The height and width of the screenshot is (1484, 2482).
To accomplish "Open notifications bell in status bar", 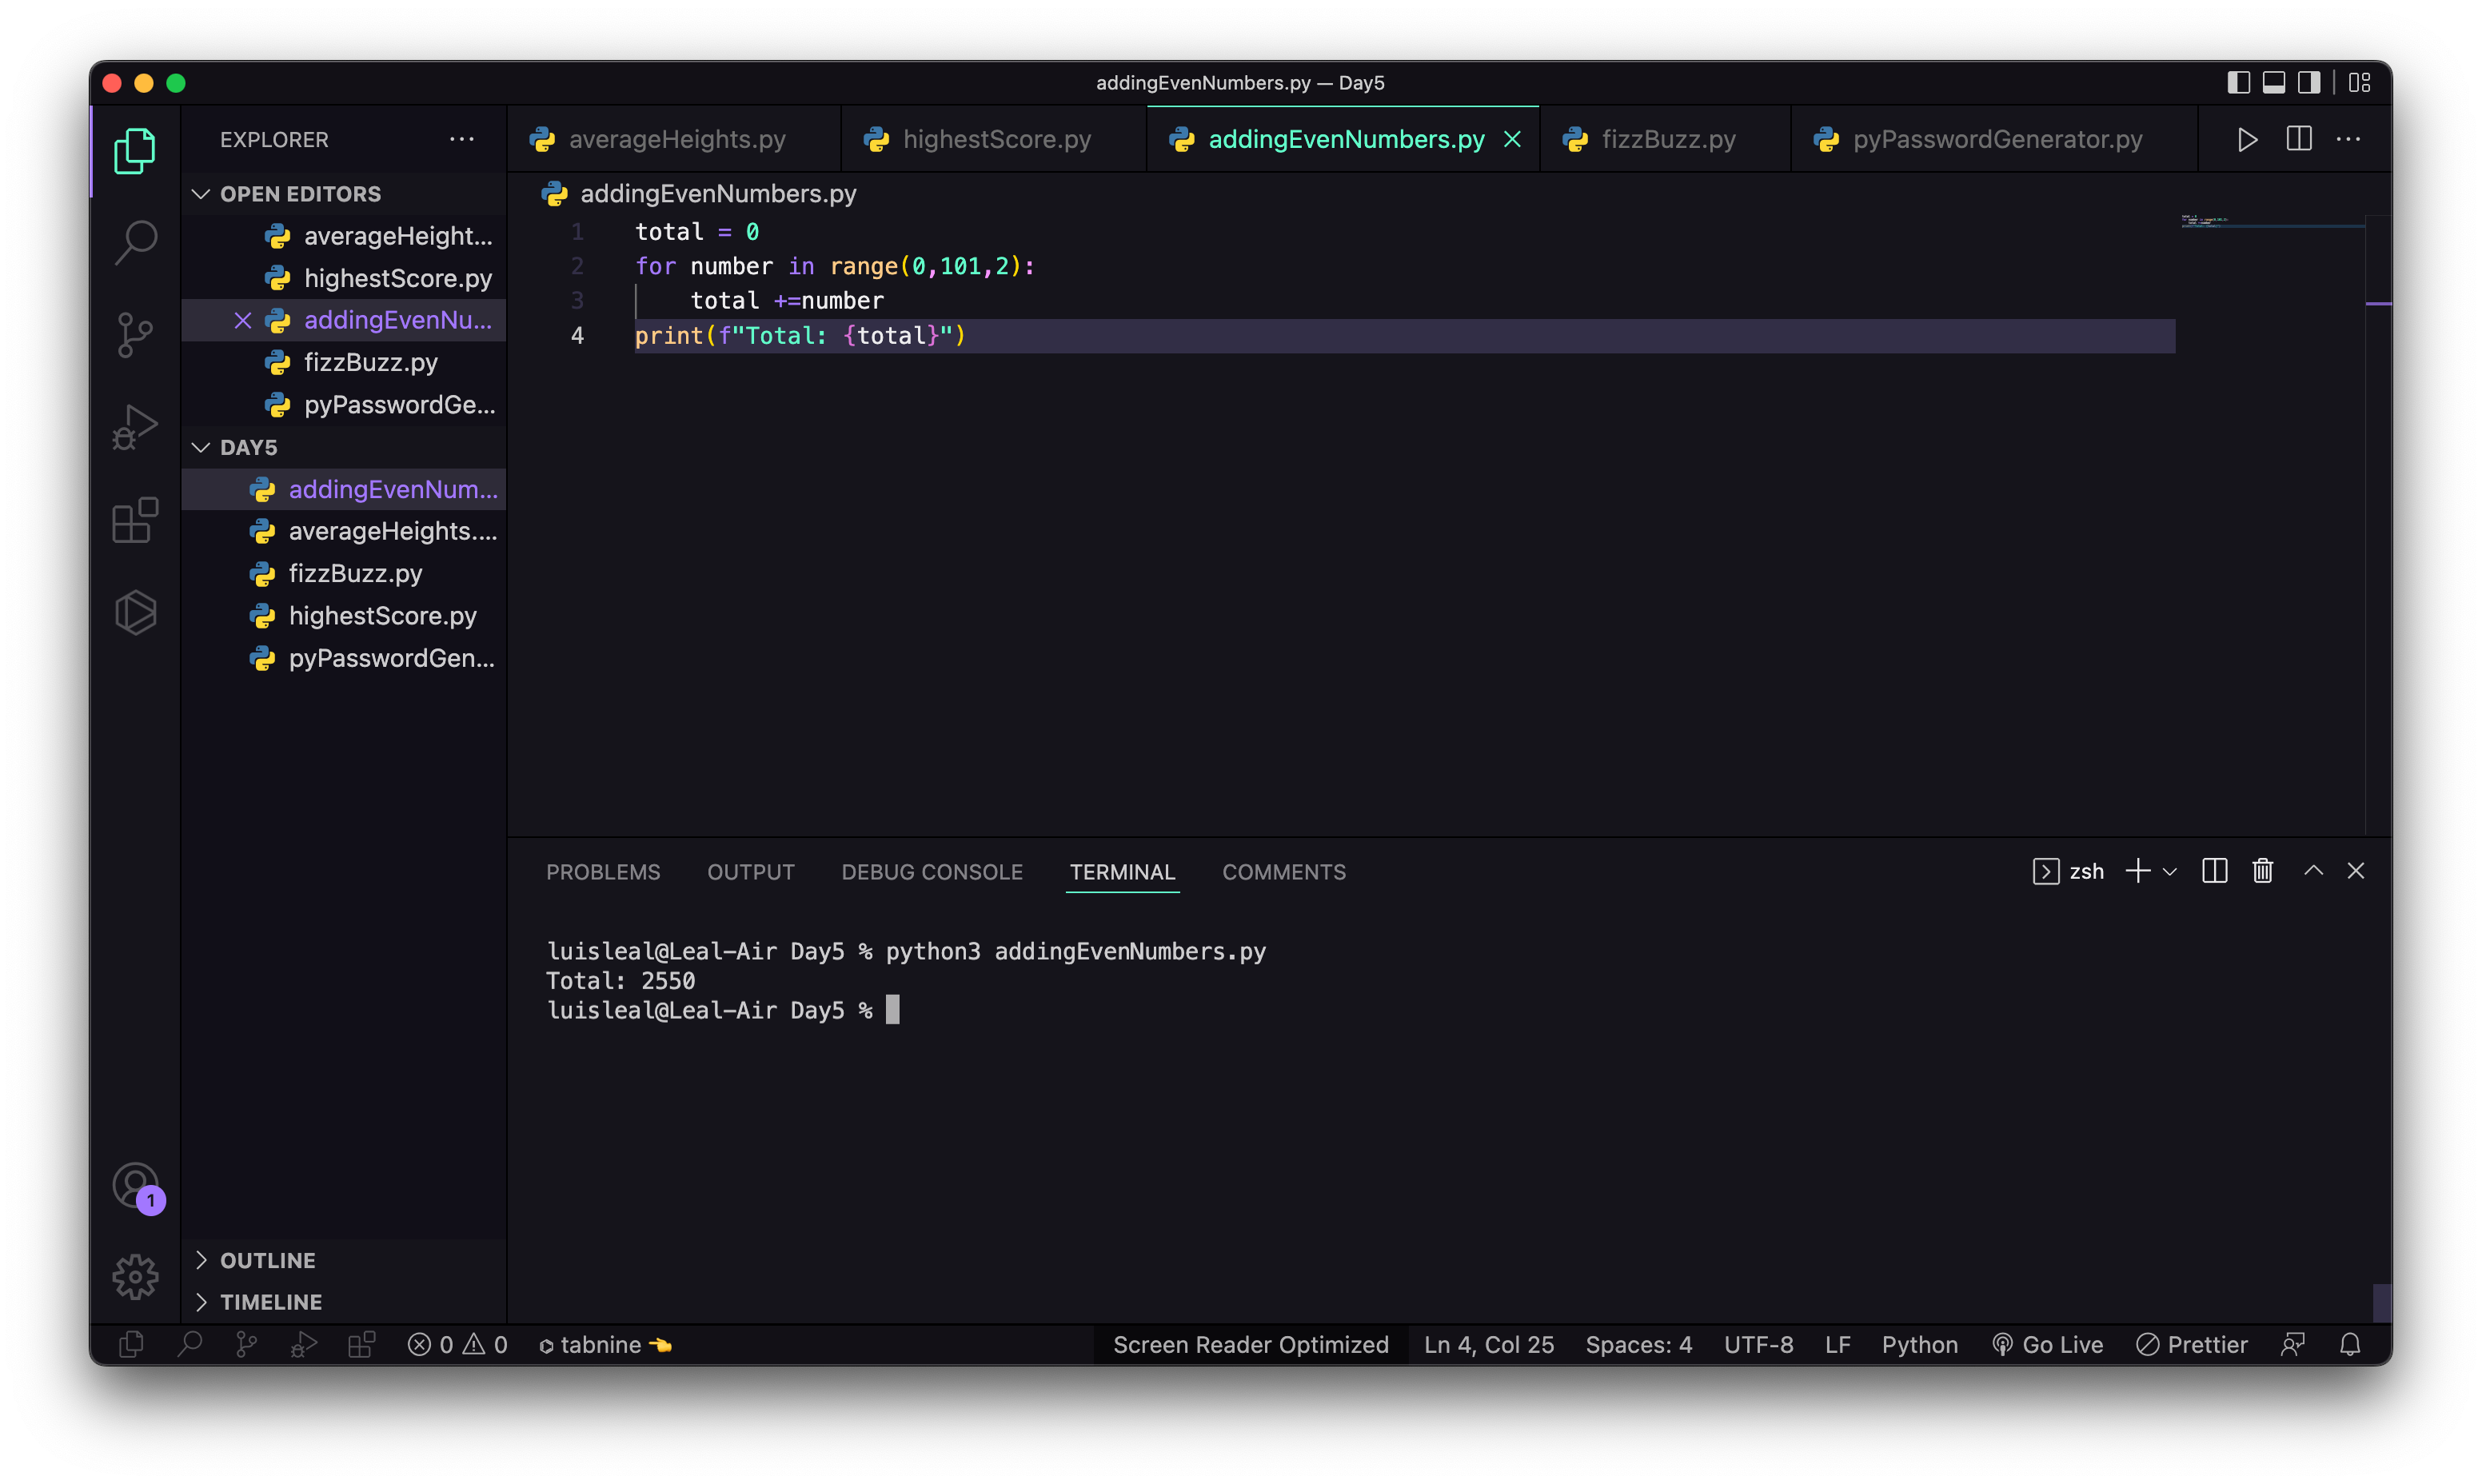I will [2350, 1345].
